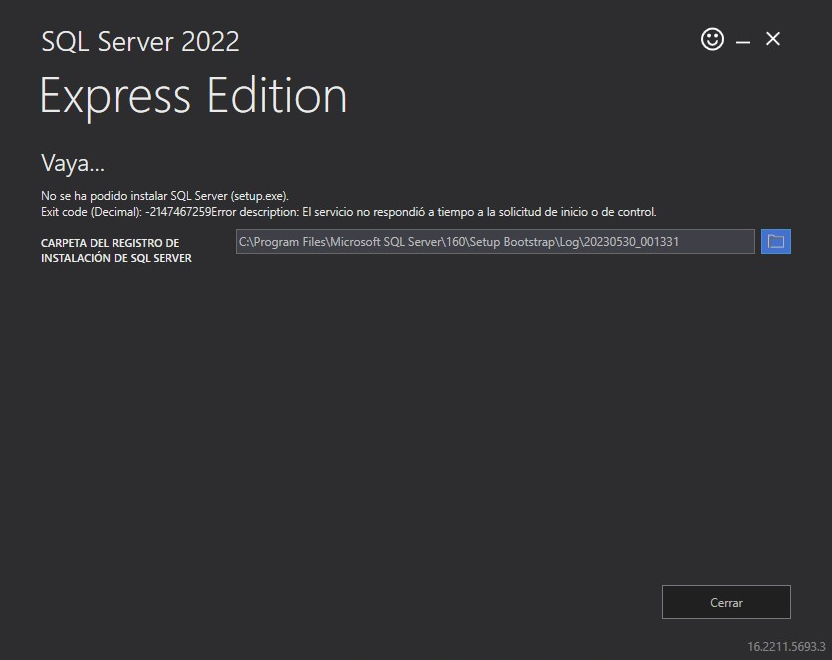Click the Cerrar button
The image size is (832, 660).
click(726, 602)
